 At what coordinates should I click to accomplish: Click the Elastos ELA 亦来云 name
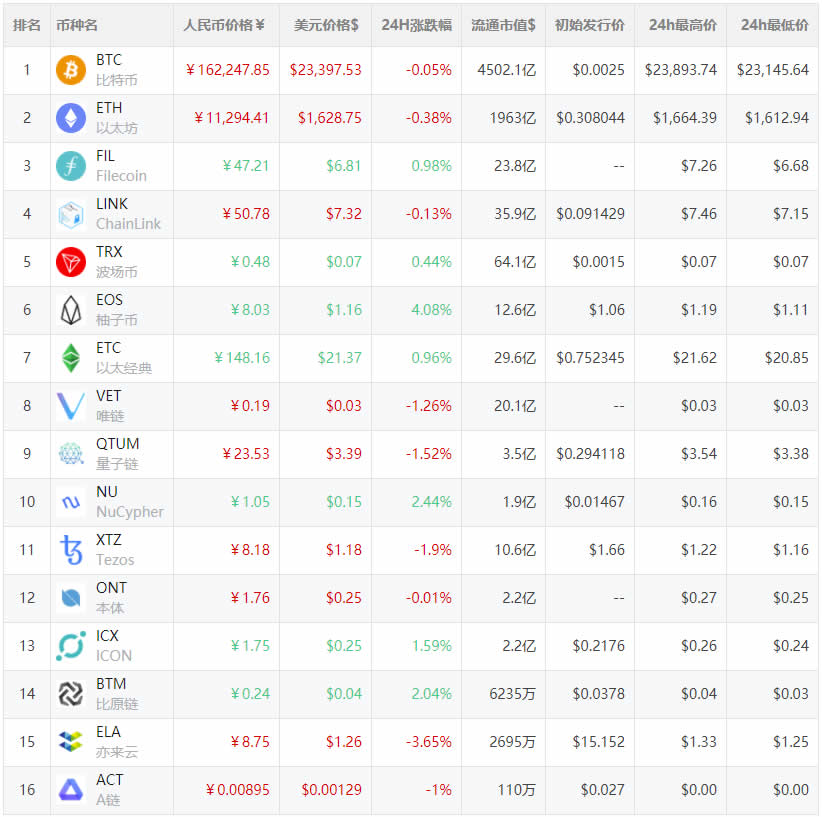[x=116, y=742]
